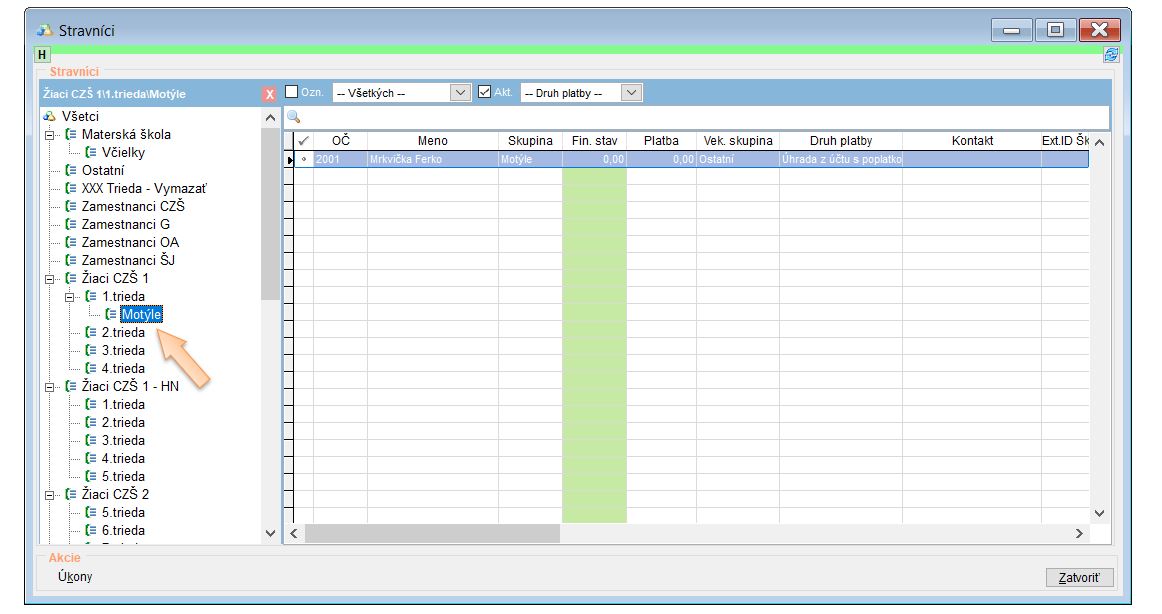Click the refresh icon at top right
The width and height of the screenshot is (1162, 614).
coord(1110,56)
